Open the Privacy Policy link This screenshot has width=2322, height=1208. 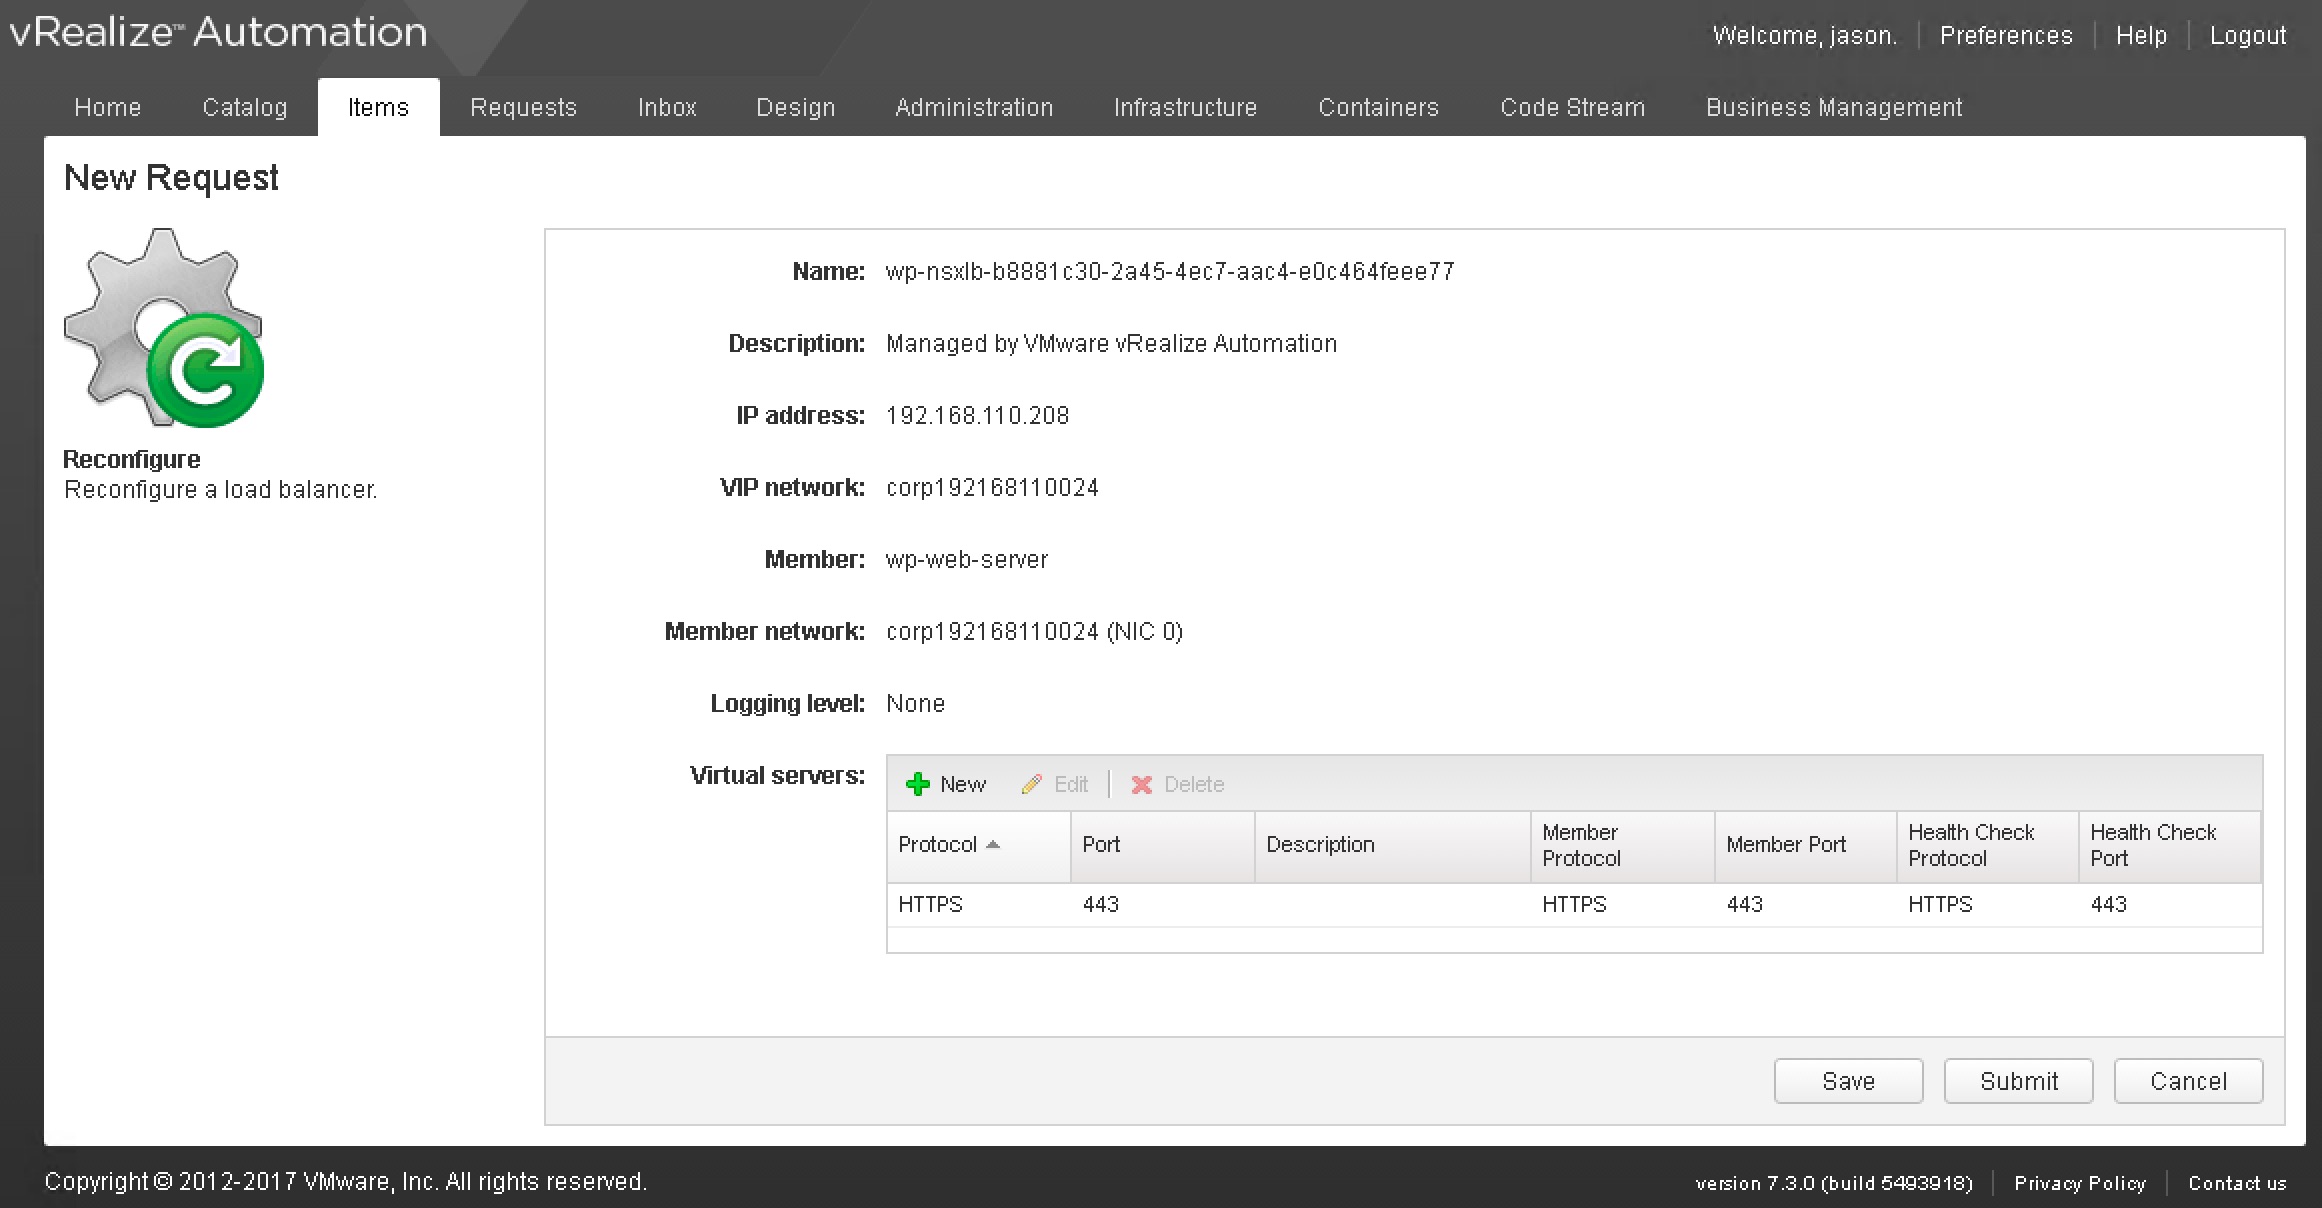[2079, 1183]
